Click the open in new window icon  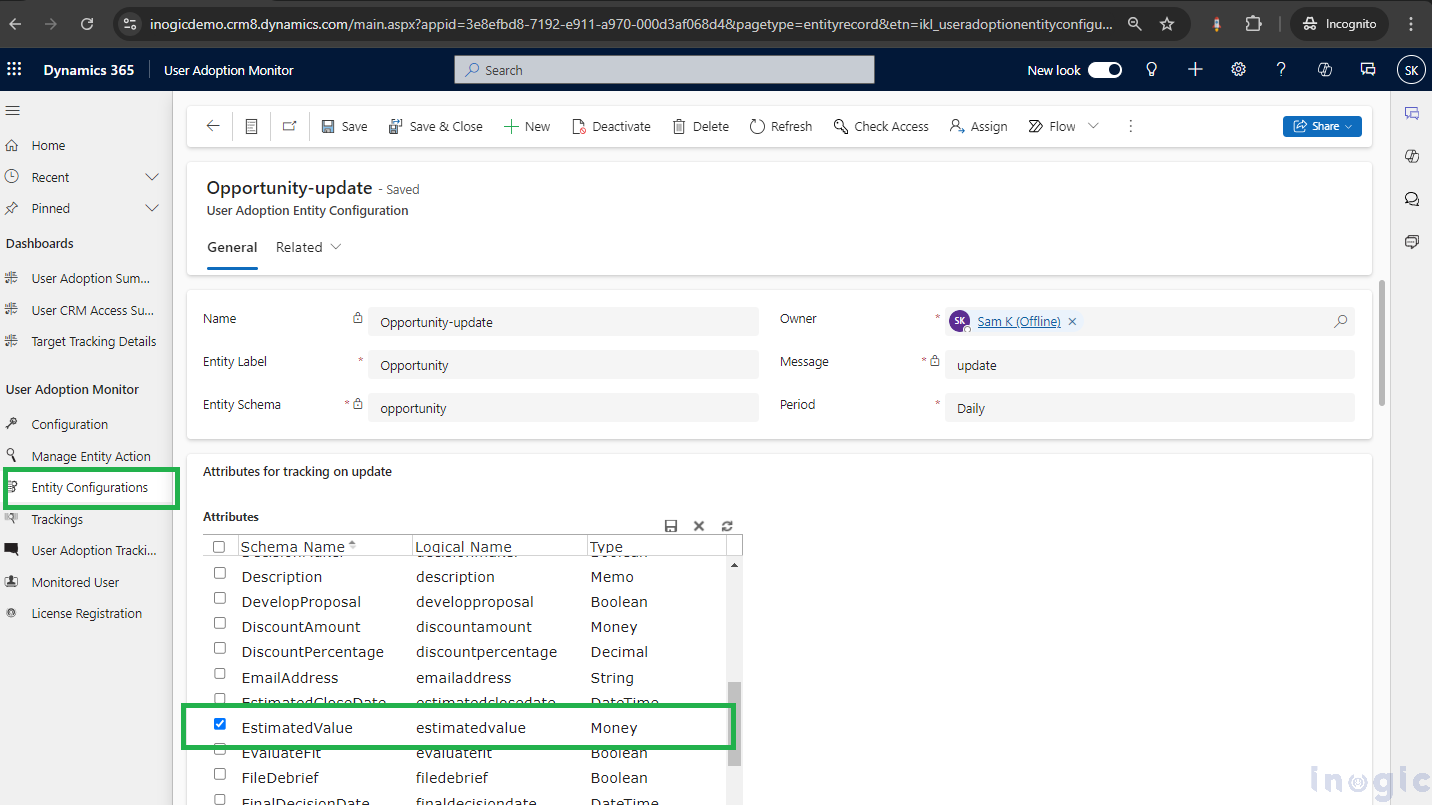[x=289, y=126]
